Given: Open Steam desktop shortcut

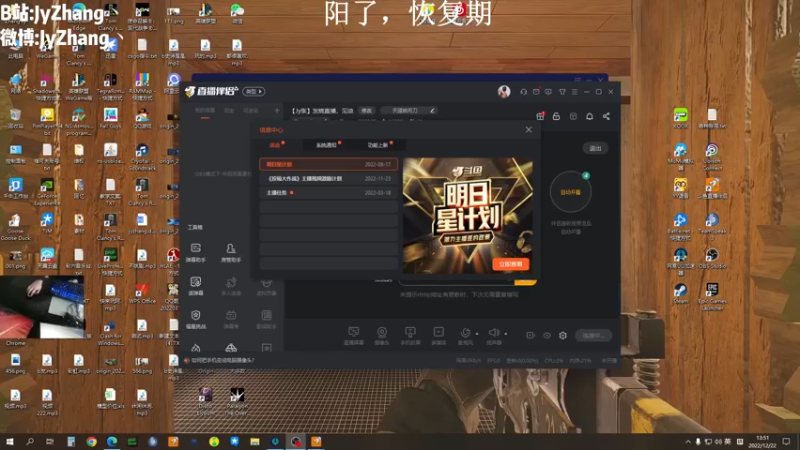Looking at the screenshot, I should (681, 293).
